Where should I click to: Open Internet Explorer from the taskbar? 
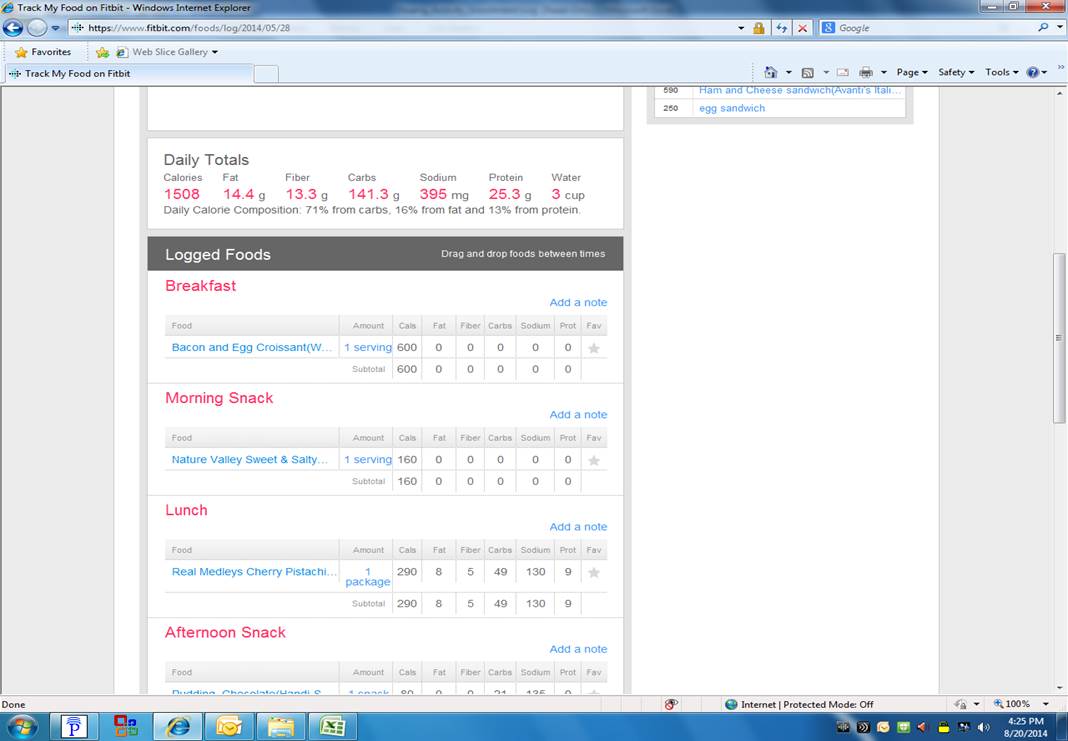tap(178, 727)
